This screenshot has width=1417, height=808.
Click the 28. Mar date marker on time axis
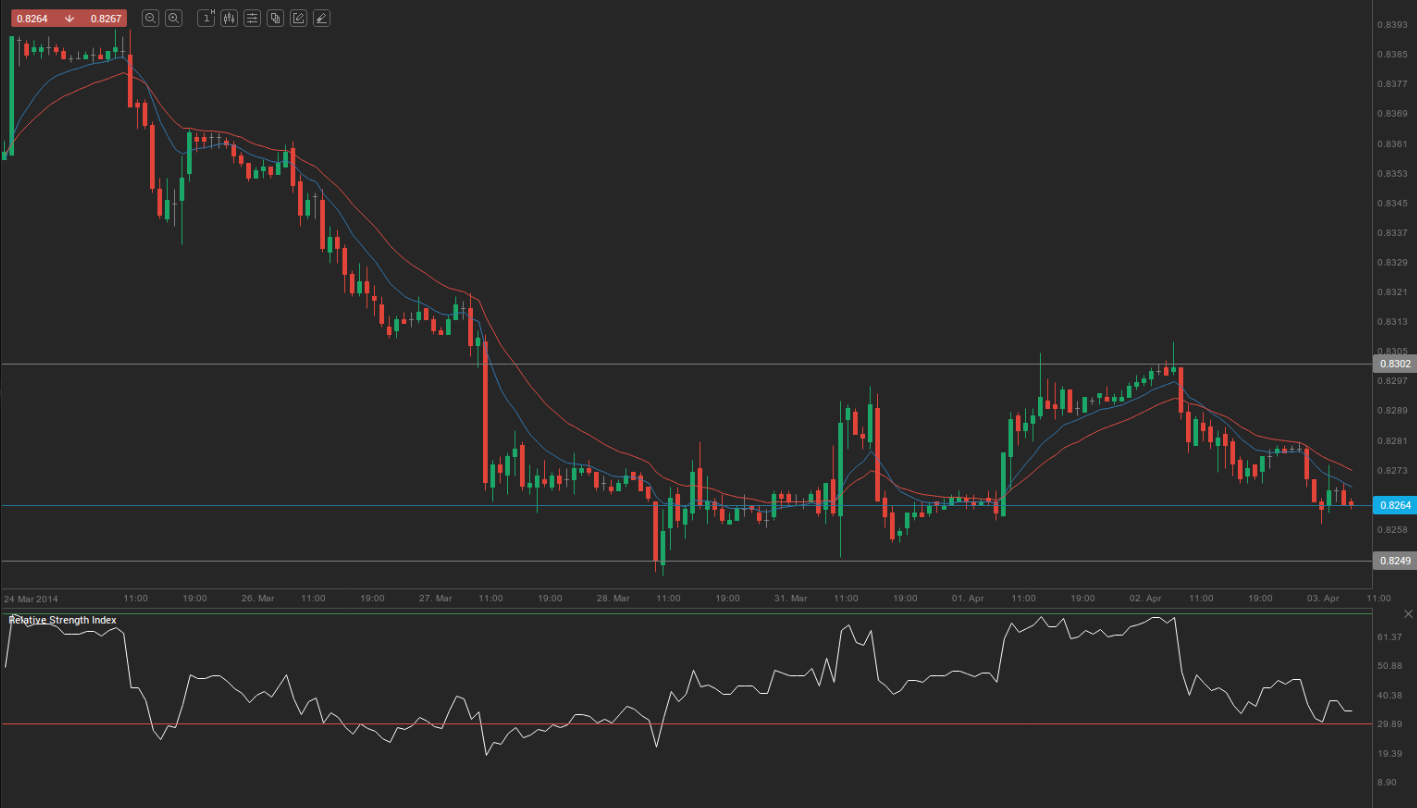click(613, 598)
